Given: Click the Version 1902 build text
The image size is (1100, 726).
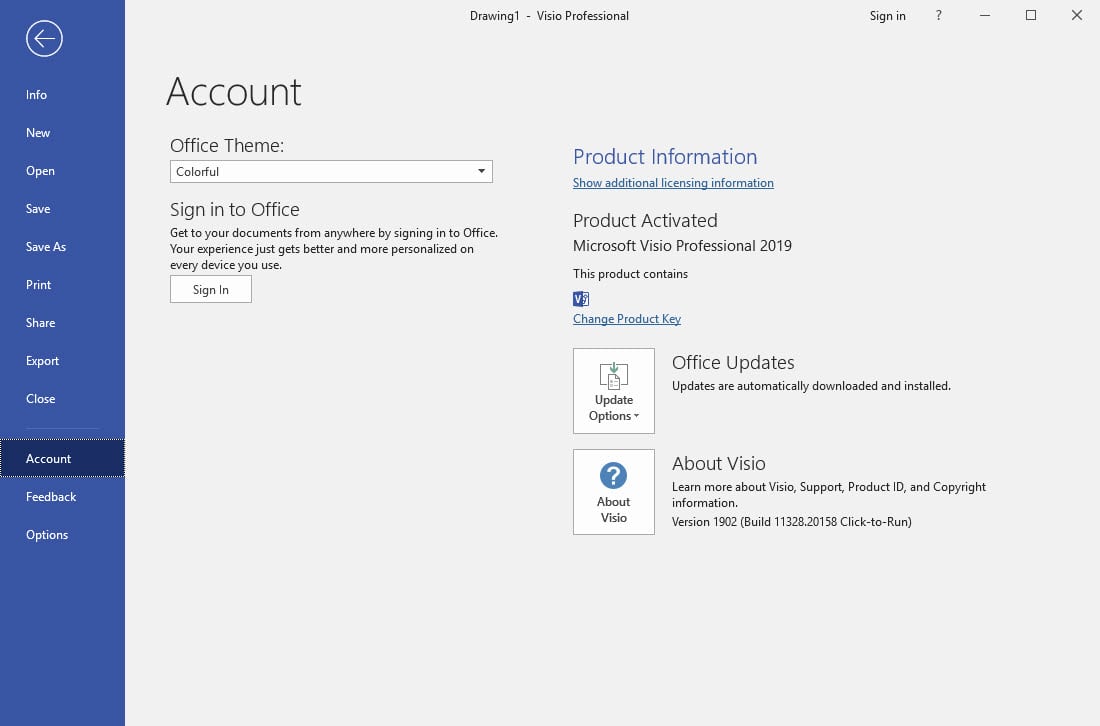Looking at the screenshot, I should click(791, 521).
